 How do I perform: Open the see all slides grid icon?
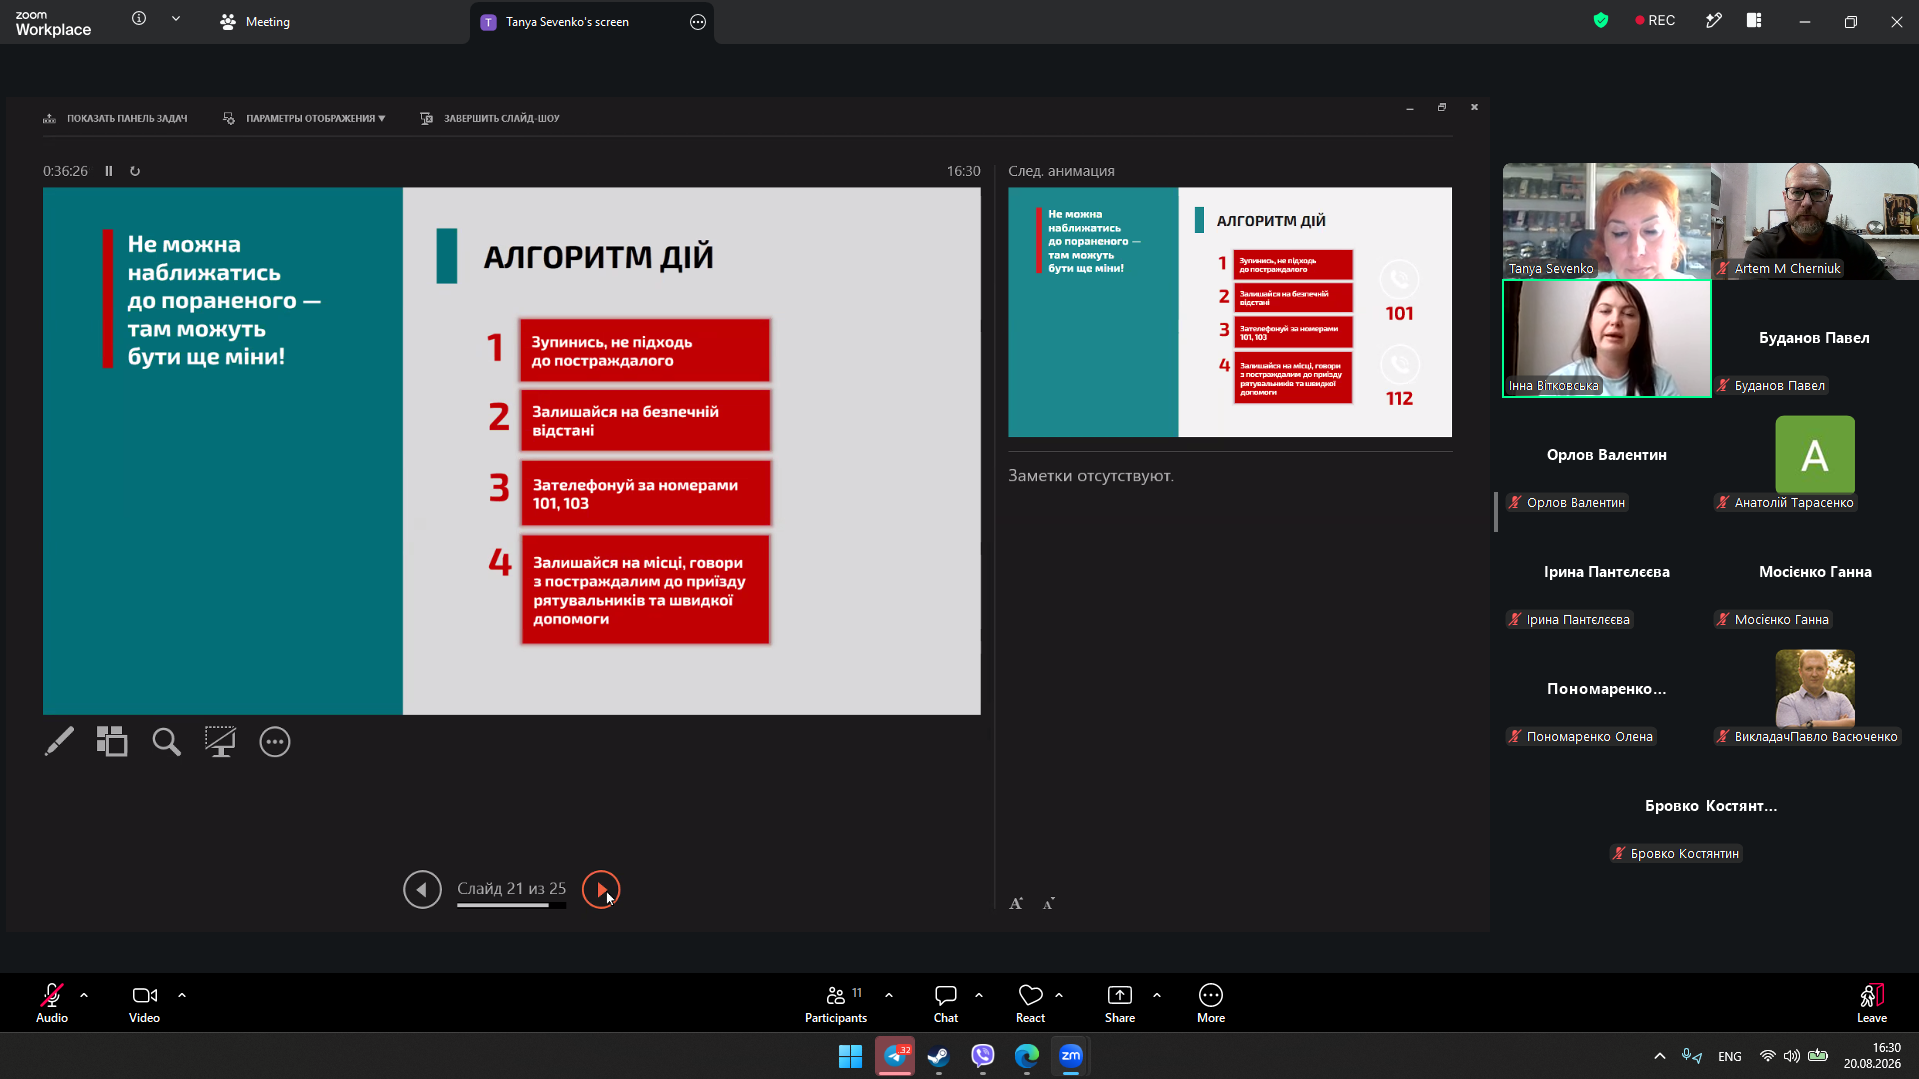[112, 741]
